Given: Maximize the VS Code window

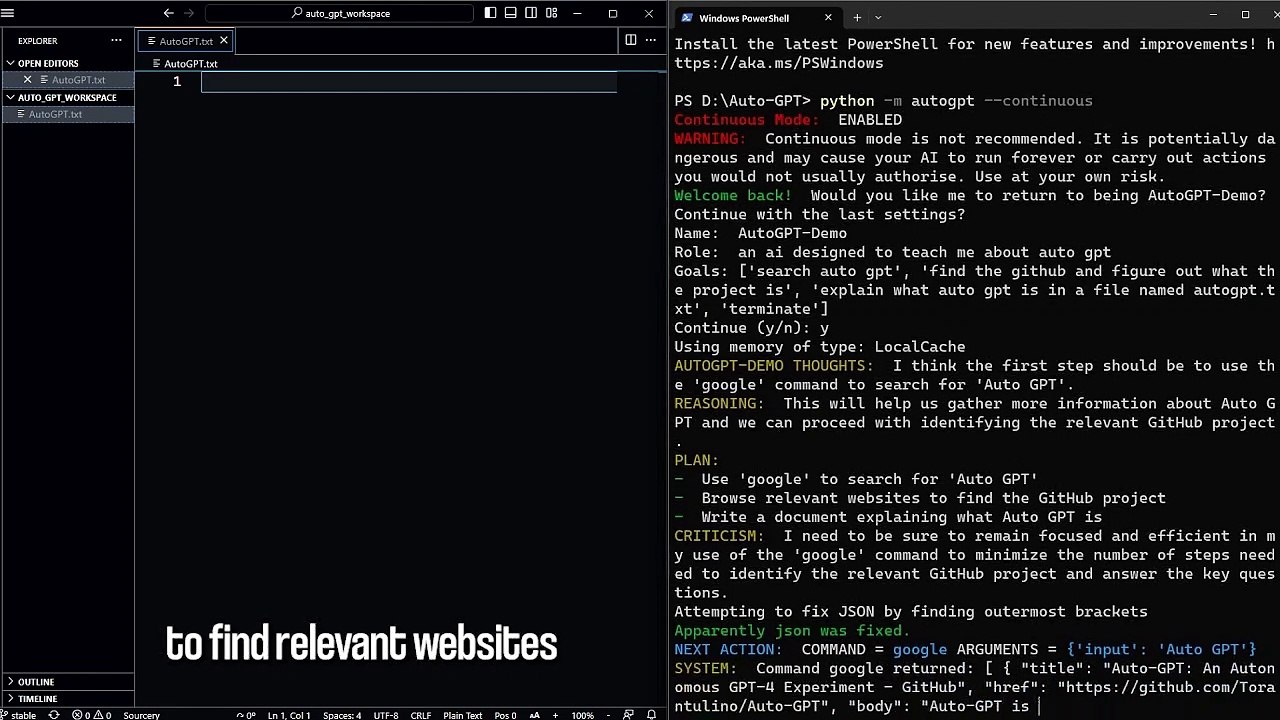Looking at the screenshot, I should pos(613,13).
